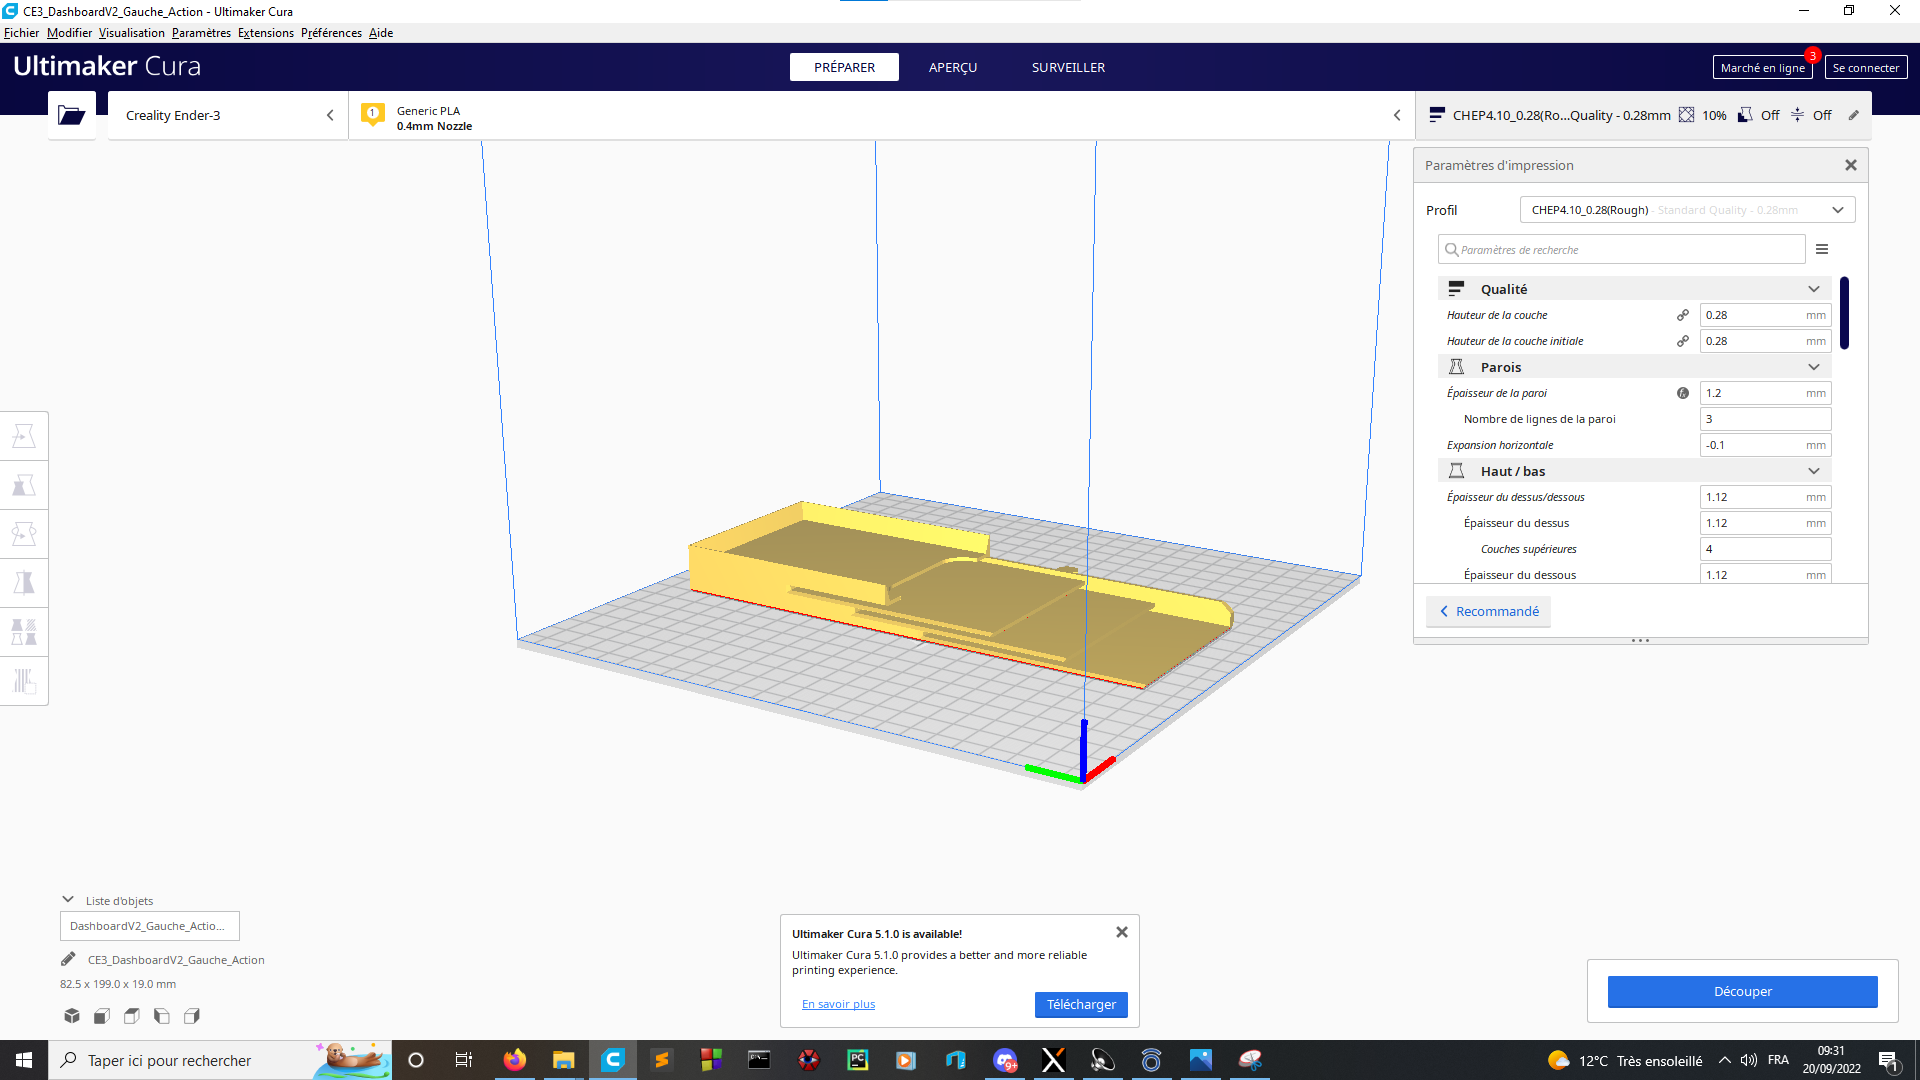Show hidden system tray icons
Screen dimensions: 1920x1080
click(x=1725, y=1060)
